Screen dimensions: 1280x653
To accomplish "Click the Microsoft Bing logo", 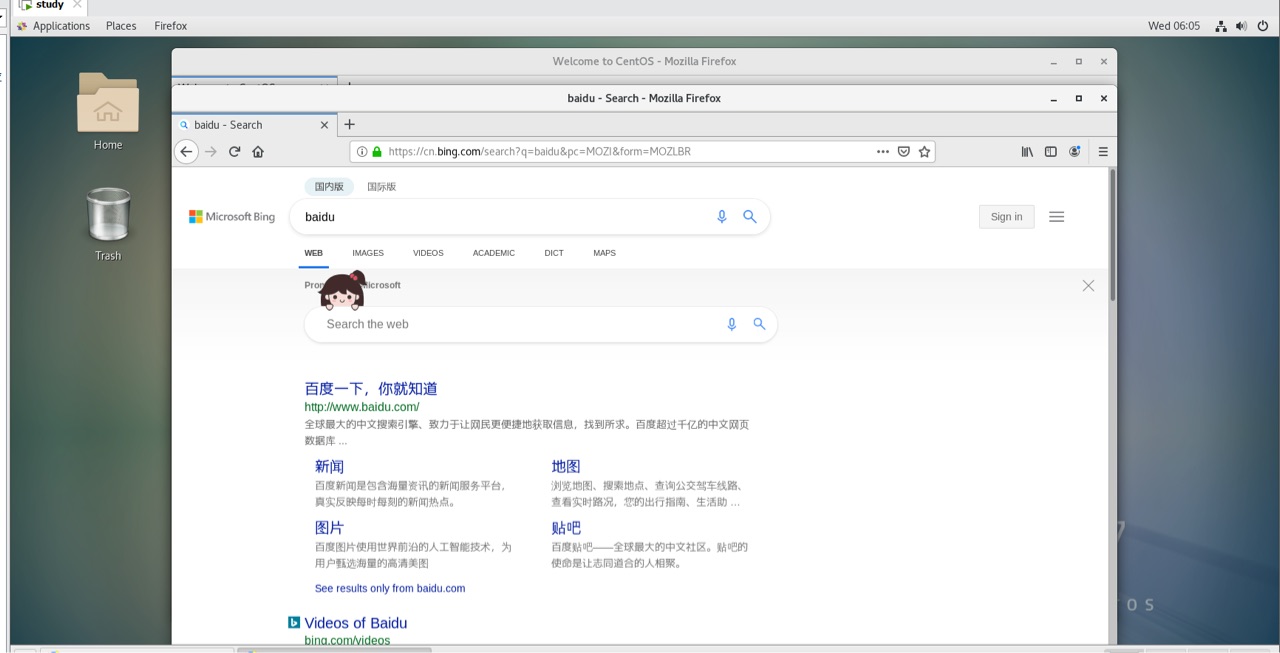I will tap(231, 216).
